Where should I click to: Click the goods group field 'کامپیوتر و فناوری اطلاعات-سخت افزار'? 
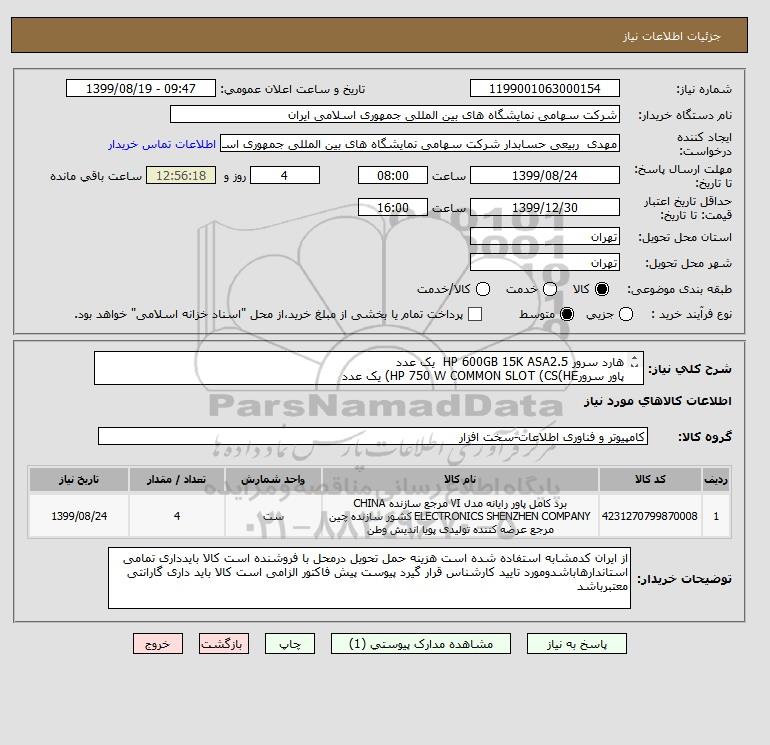373,436
